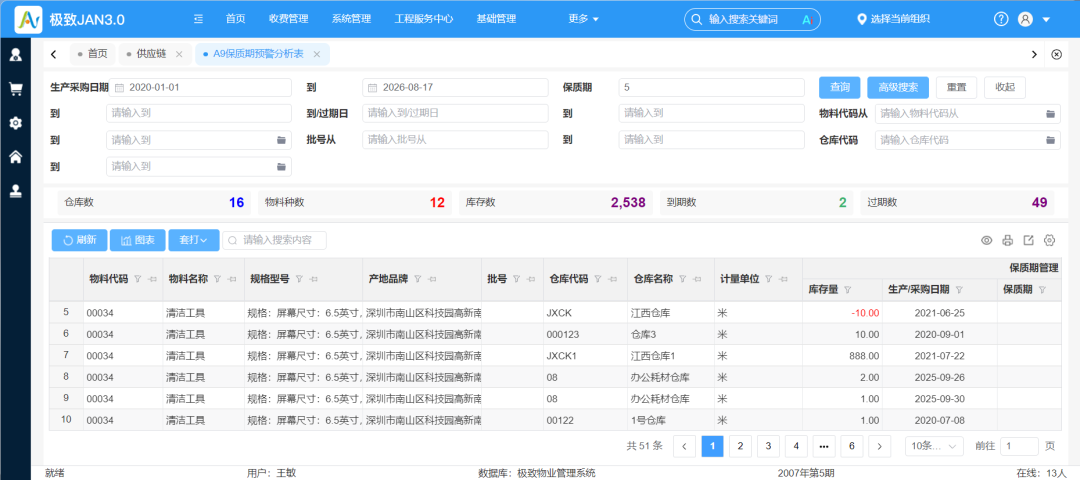Open the 10条 page size dropdown
Image resolution: width=1080 pixels, height=480 pixels.
(x=935, y=446)
